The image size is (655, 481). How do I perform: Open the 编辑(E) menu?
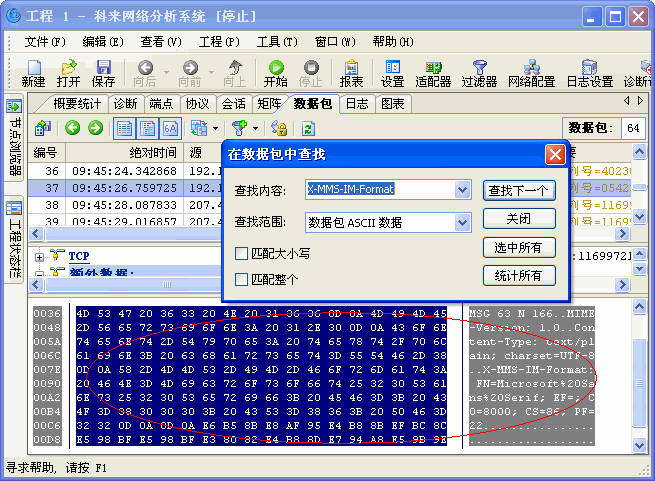pos(103,42)
